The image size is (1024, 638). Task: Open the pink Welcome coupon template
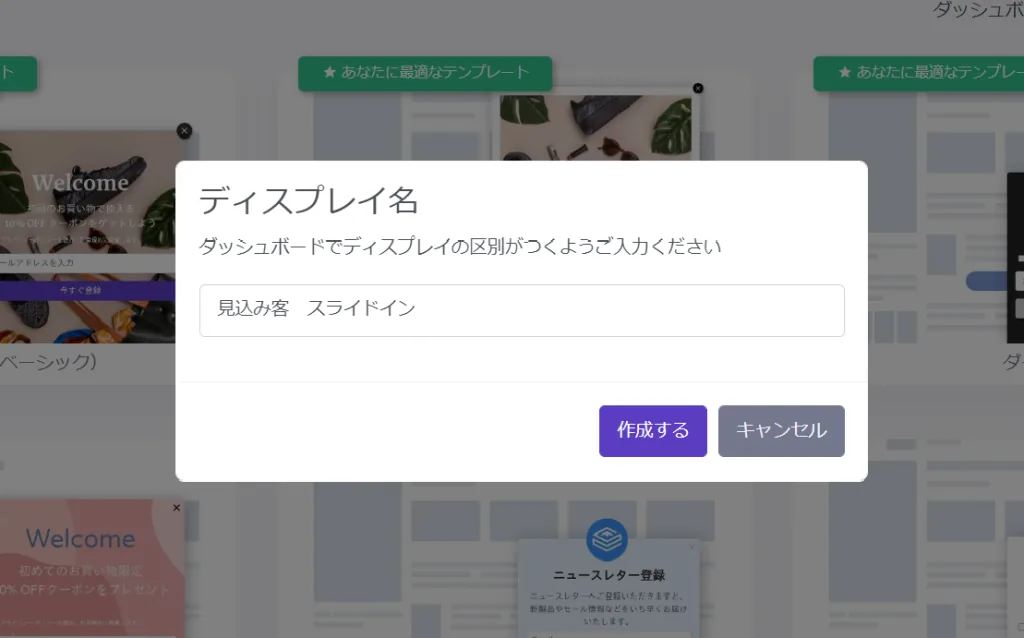click(91, 568)
